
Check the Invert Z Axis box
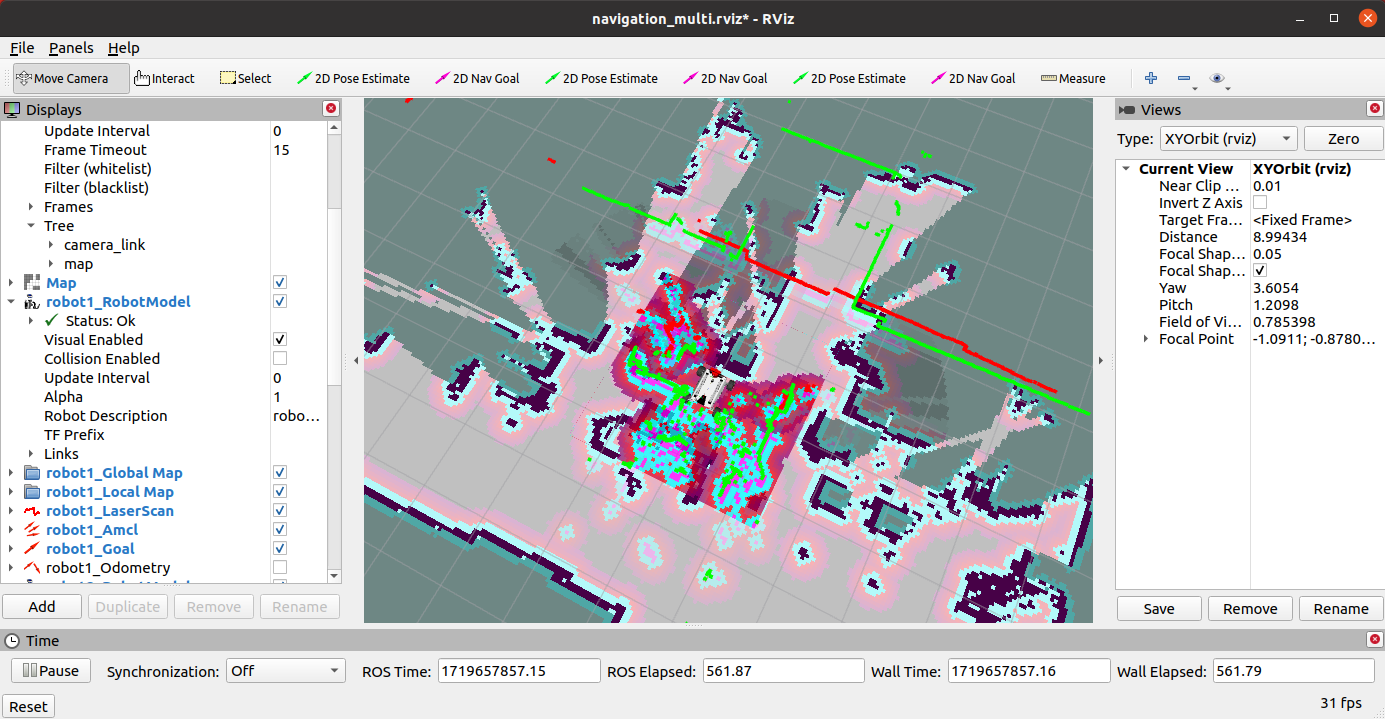[1260, 203]
